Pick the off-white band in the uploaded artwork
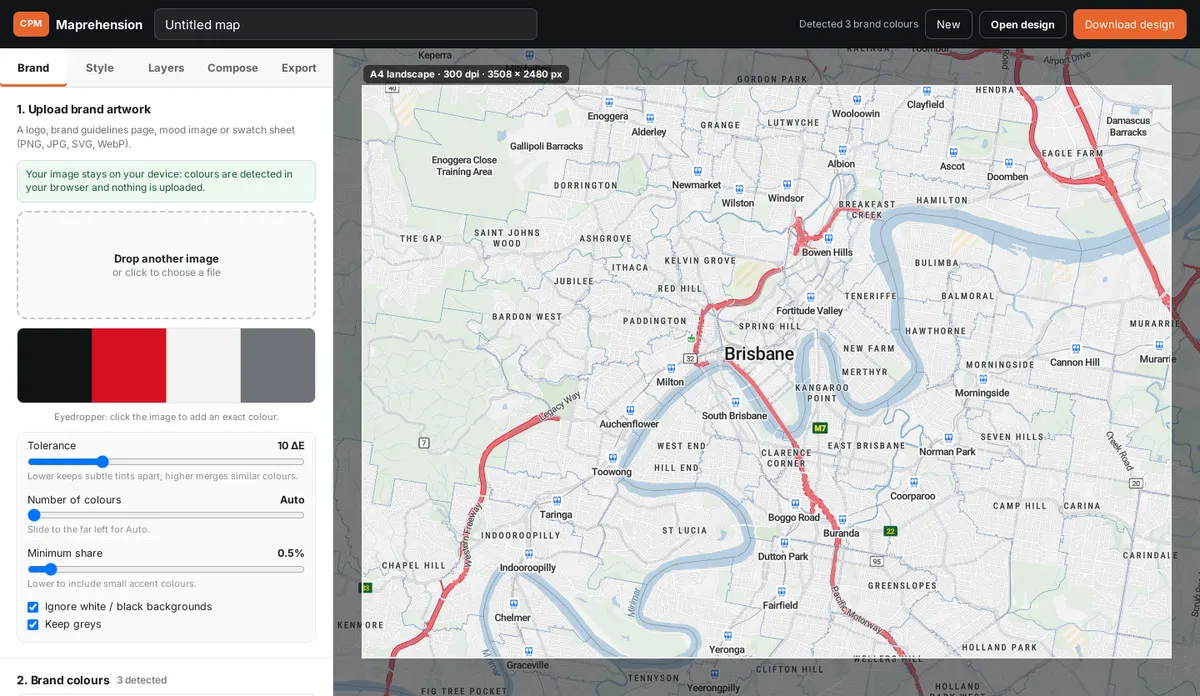 [x=203, y=365]
